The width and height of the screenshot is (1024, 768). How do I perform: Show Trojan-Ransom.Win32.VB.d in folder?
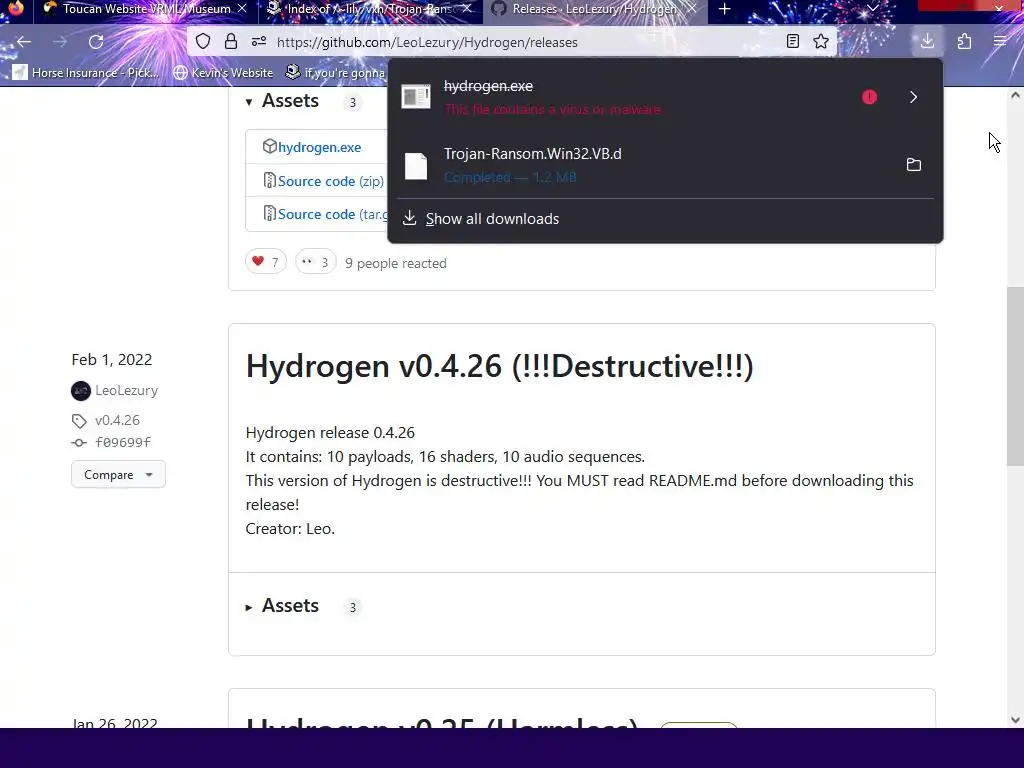914,165
